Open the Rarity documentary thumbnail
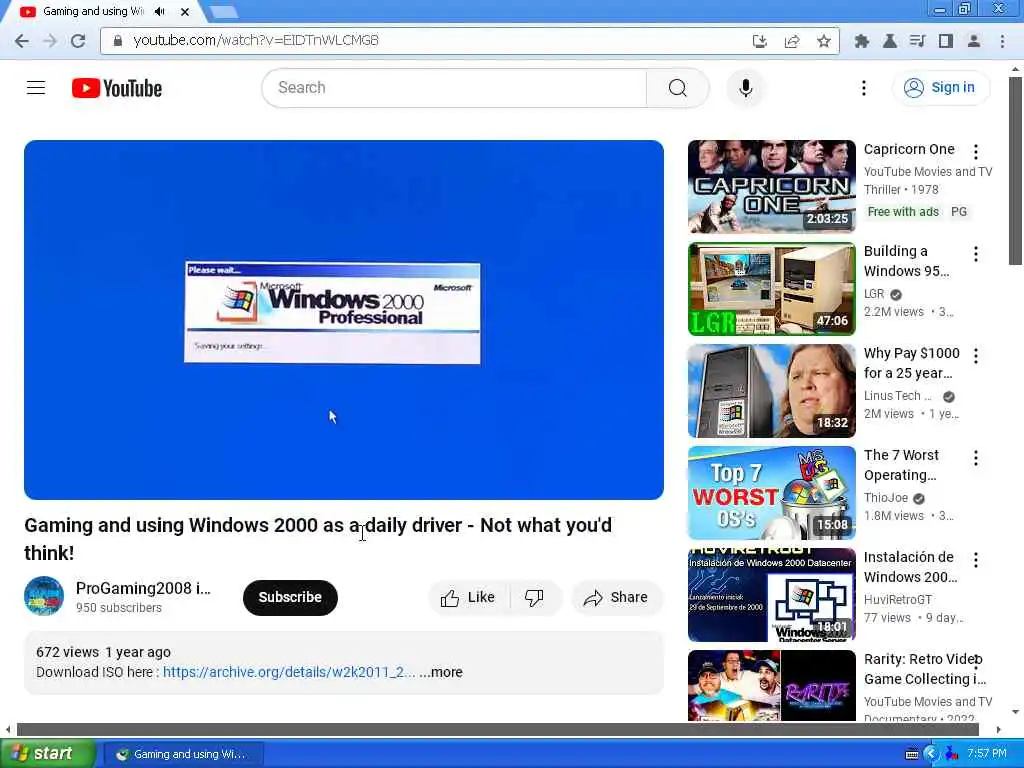The width and height of the screenshot is (1024, 768). pos(771,686)
